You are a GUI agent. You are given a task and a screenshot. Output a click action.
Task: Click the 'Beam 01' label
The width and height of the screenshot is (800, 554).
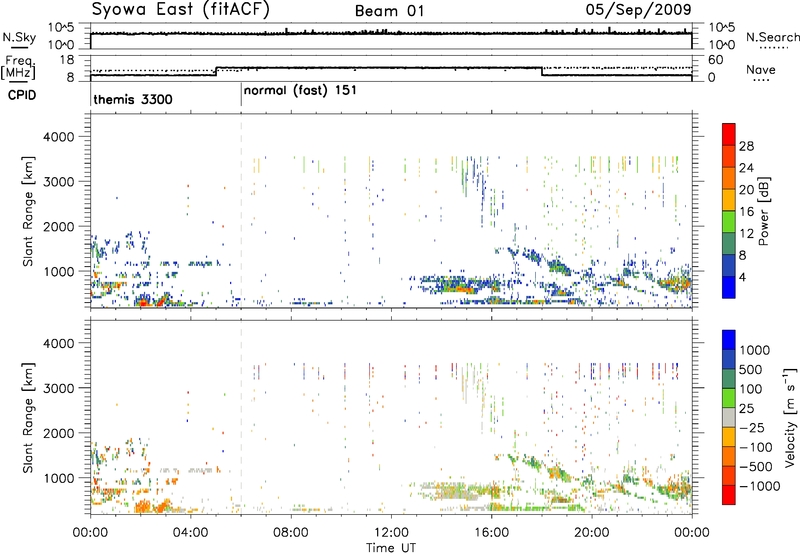click(x=389, y=11)
